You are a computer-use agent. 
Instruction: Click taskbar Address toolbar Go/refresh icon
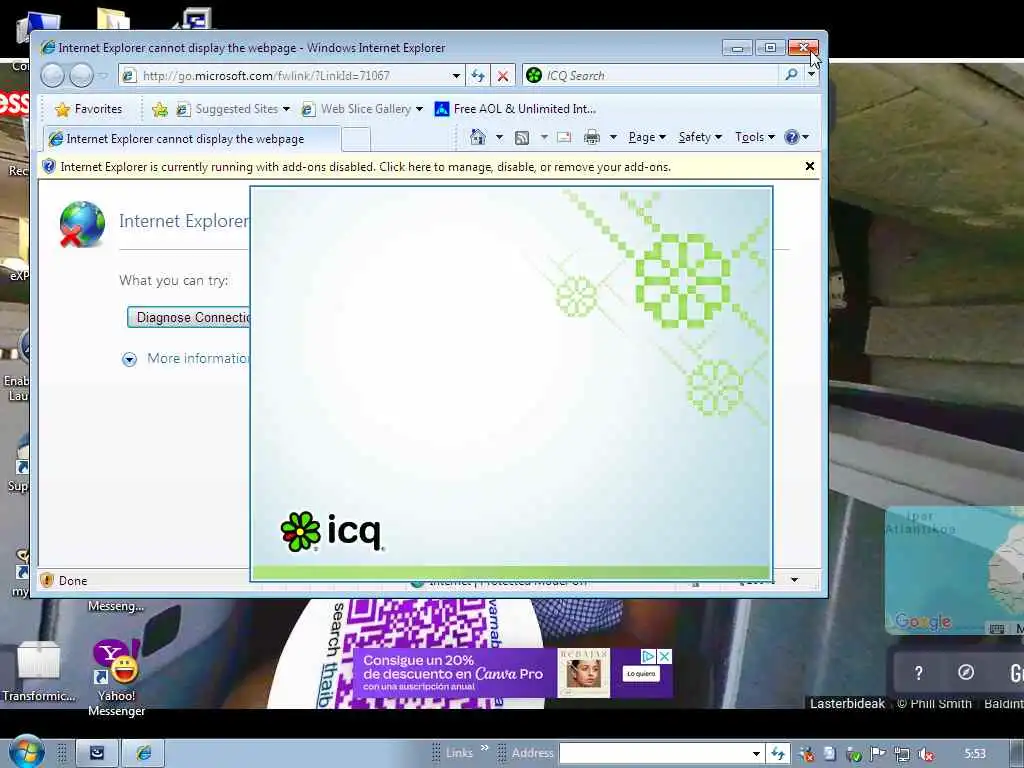click(x=778, y=754)
